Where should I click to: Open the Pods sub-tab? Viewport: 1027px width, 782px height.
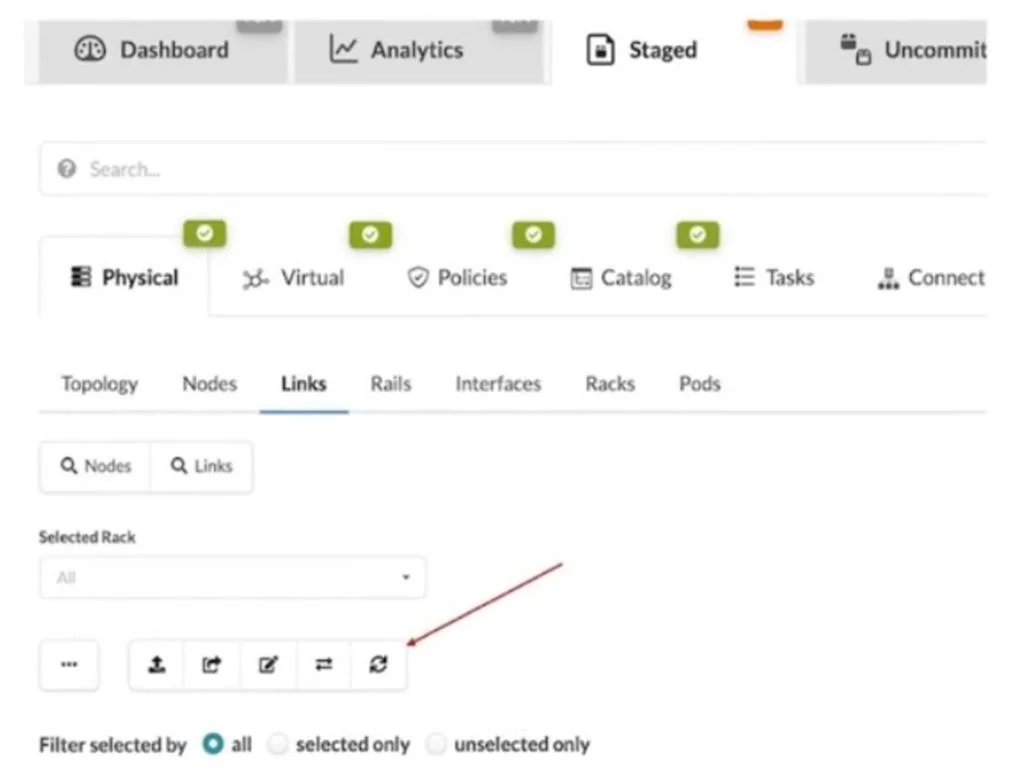pos(700,384)
